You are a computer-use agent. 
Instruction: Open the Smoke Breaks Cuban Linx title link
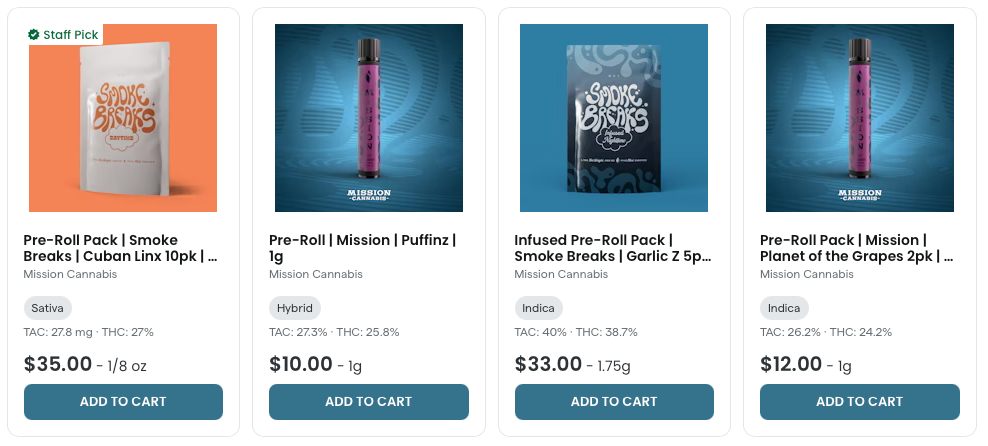coord(120,248)
